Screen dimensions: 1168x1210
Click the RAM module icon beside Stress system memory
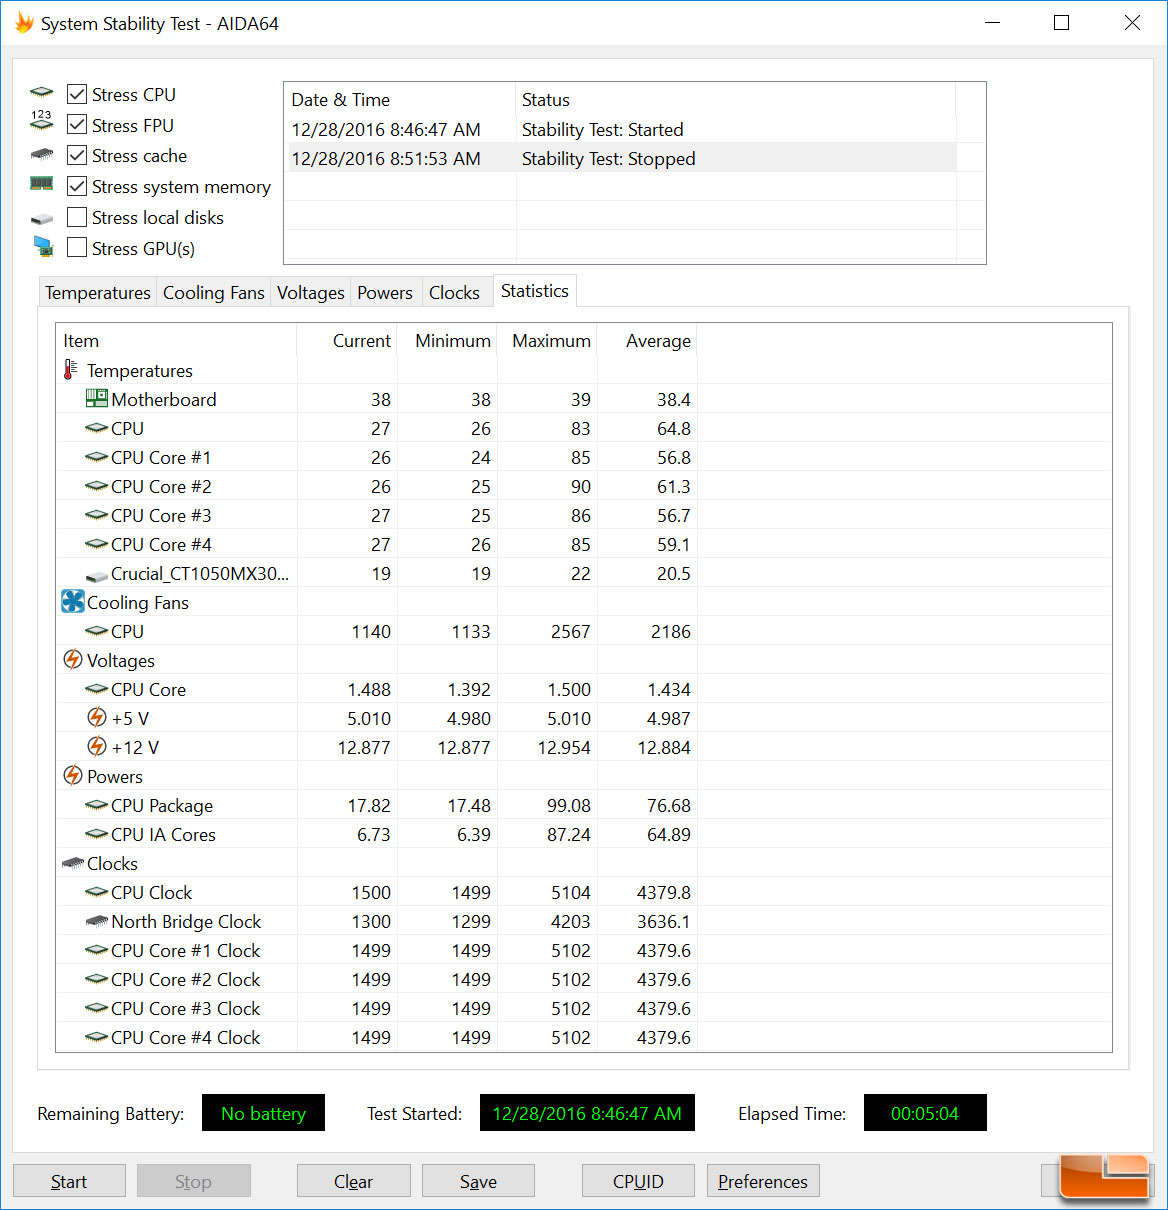[x=41, y=183]
